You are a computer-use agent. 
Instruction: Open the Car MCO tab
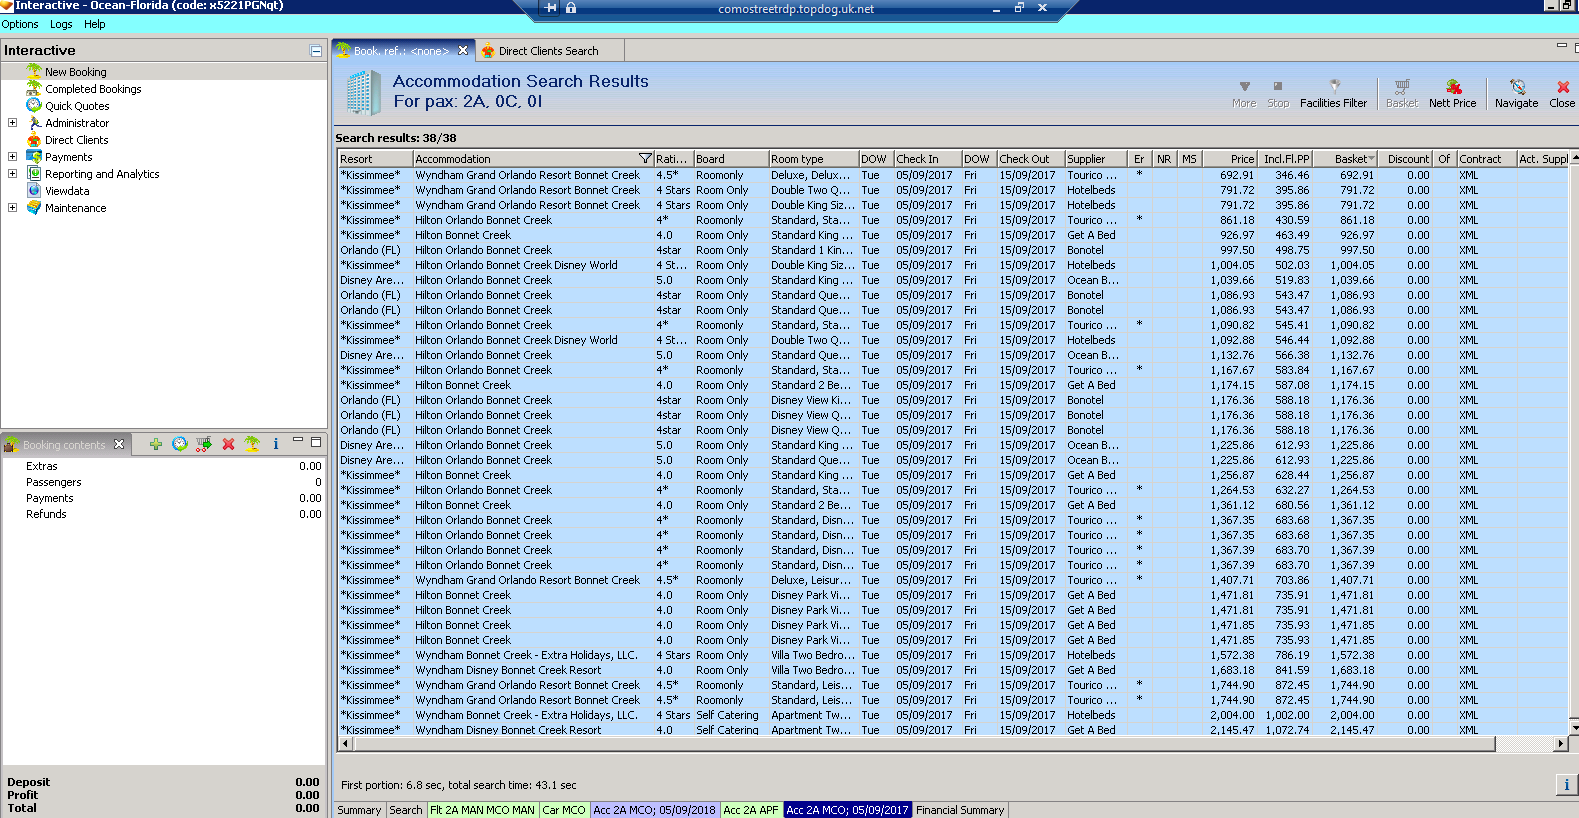564,810
